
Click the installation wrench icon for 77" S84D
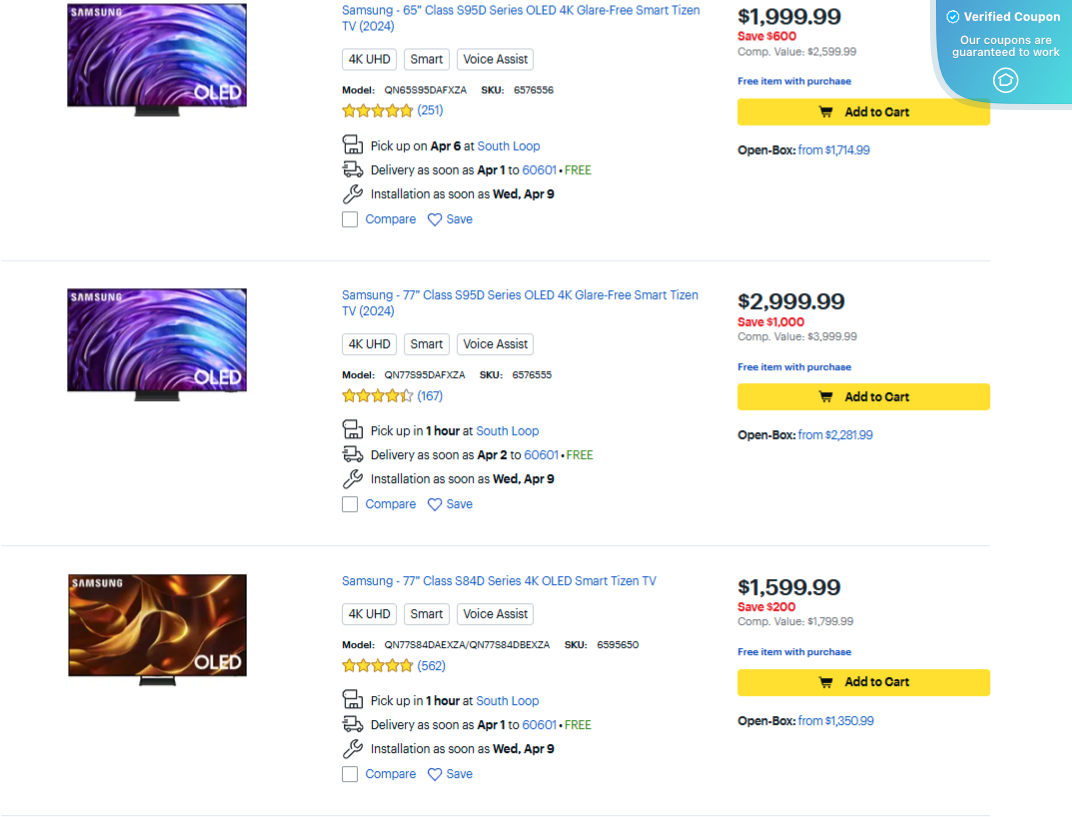click(x=353, y=748)
